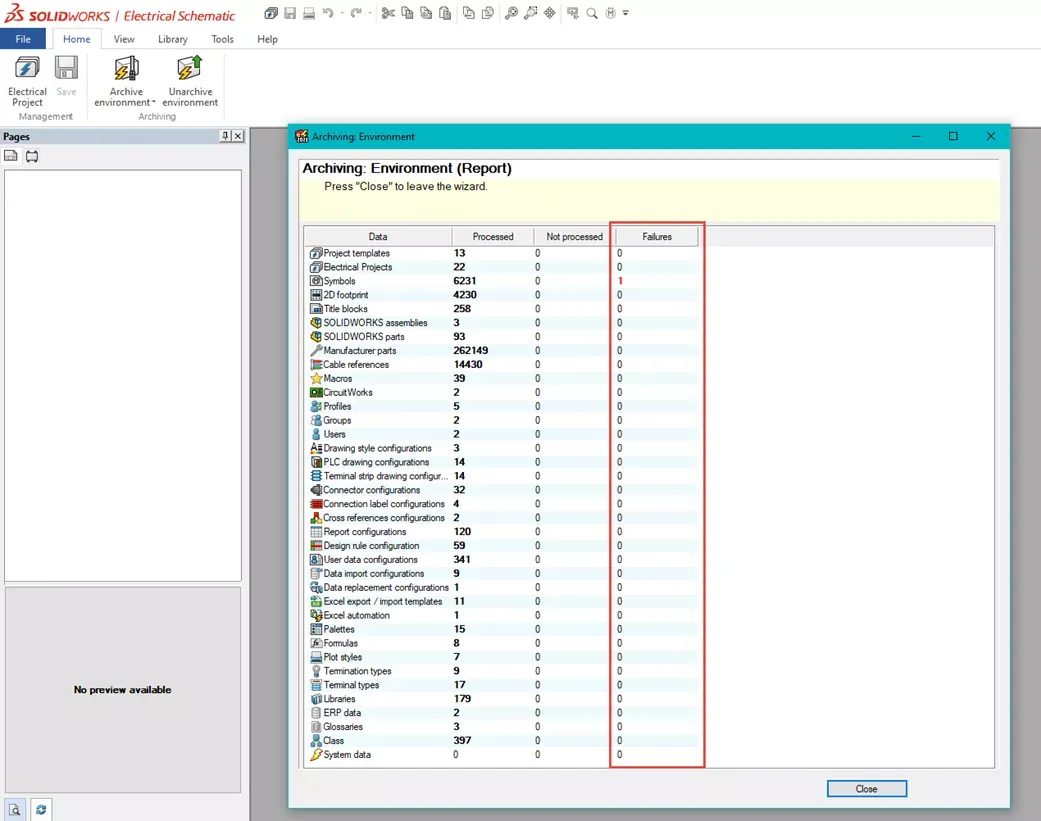1041x821 pixels.
Task: Open the File menu
Action: (x=23, y=38)
